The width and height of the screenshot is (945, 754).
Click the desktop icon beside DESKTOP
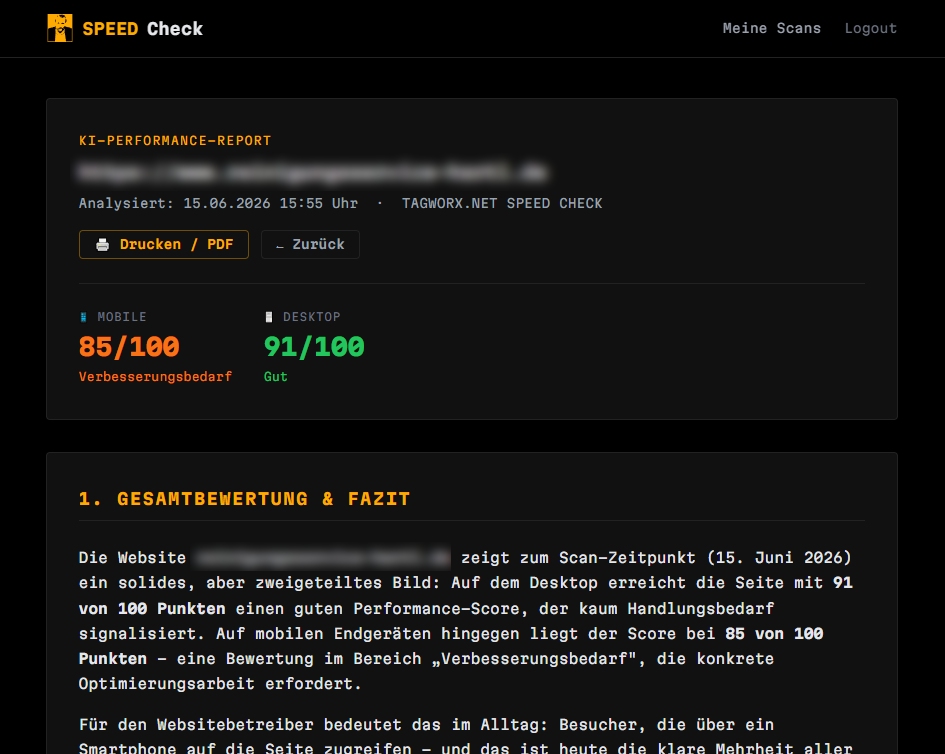click(269, 317)
